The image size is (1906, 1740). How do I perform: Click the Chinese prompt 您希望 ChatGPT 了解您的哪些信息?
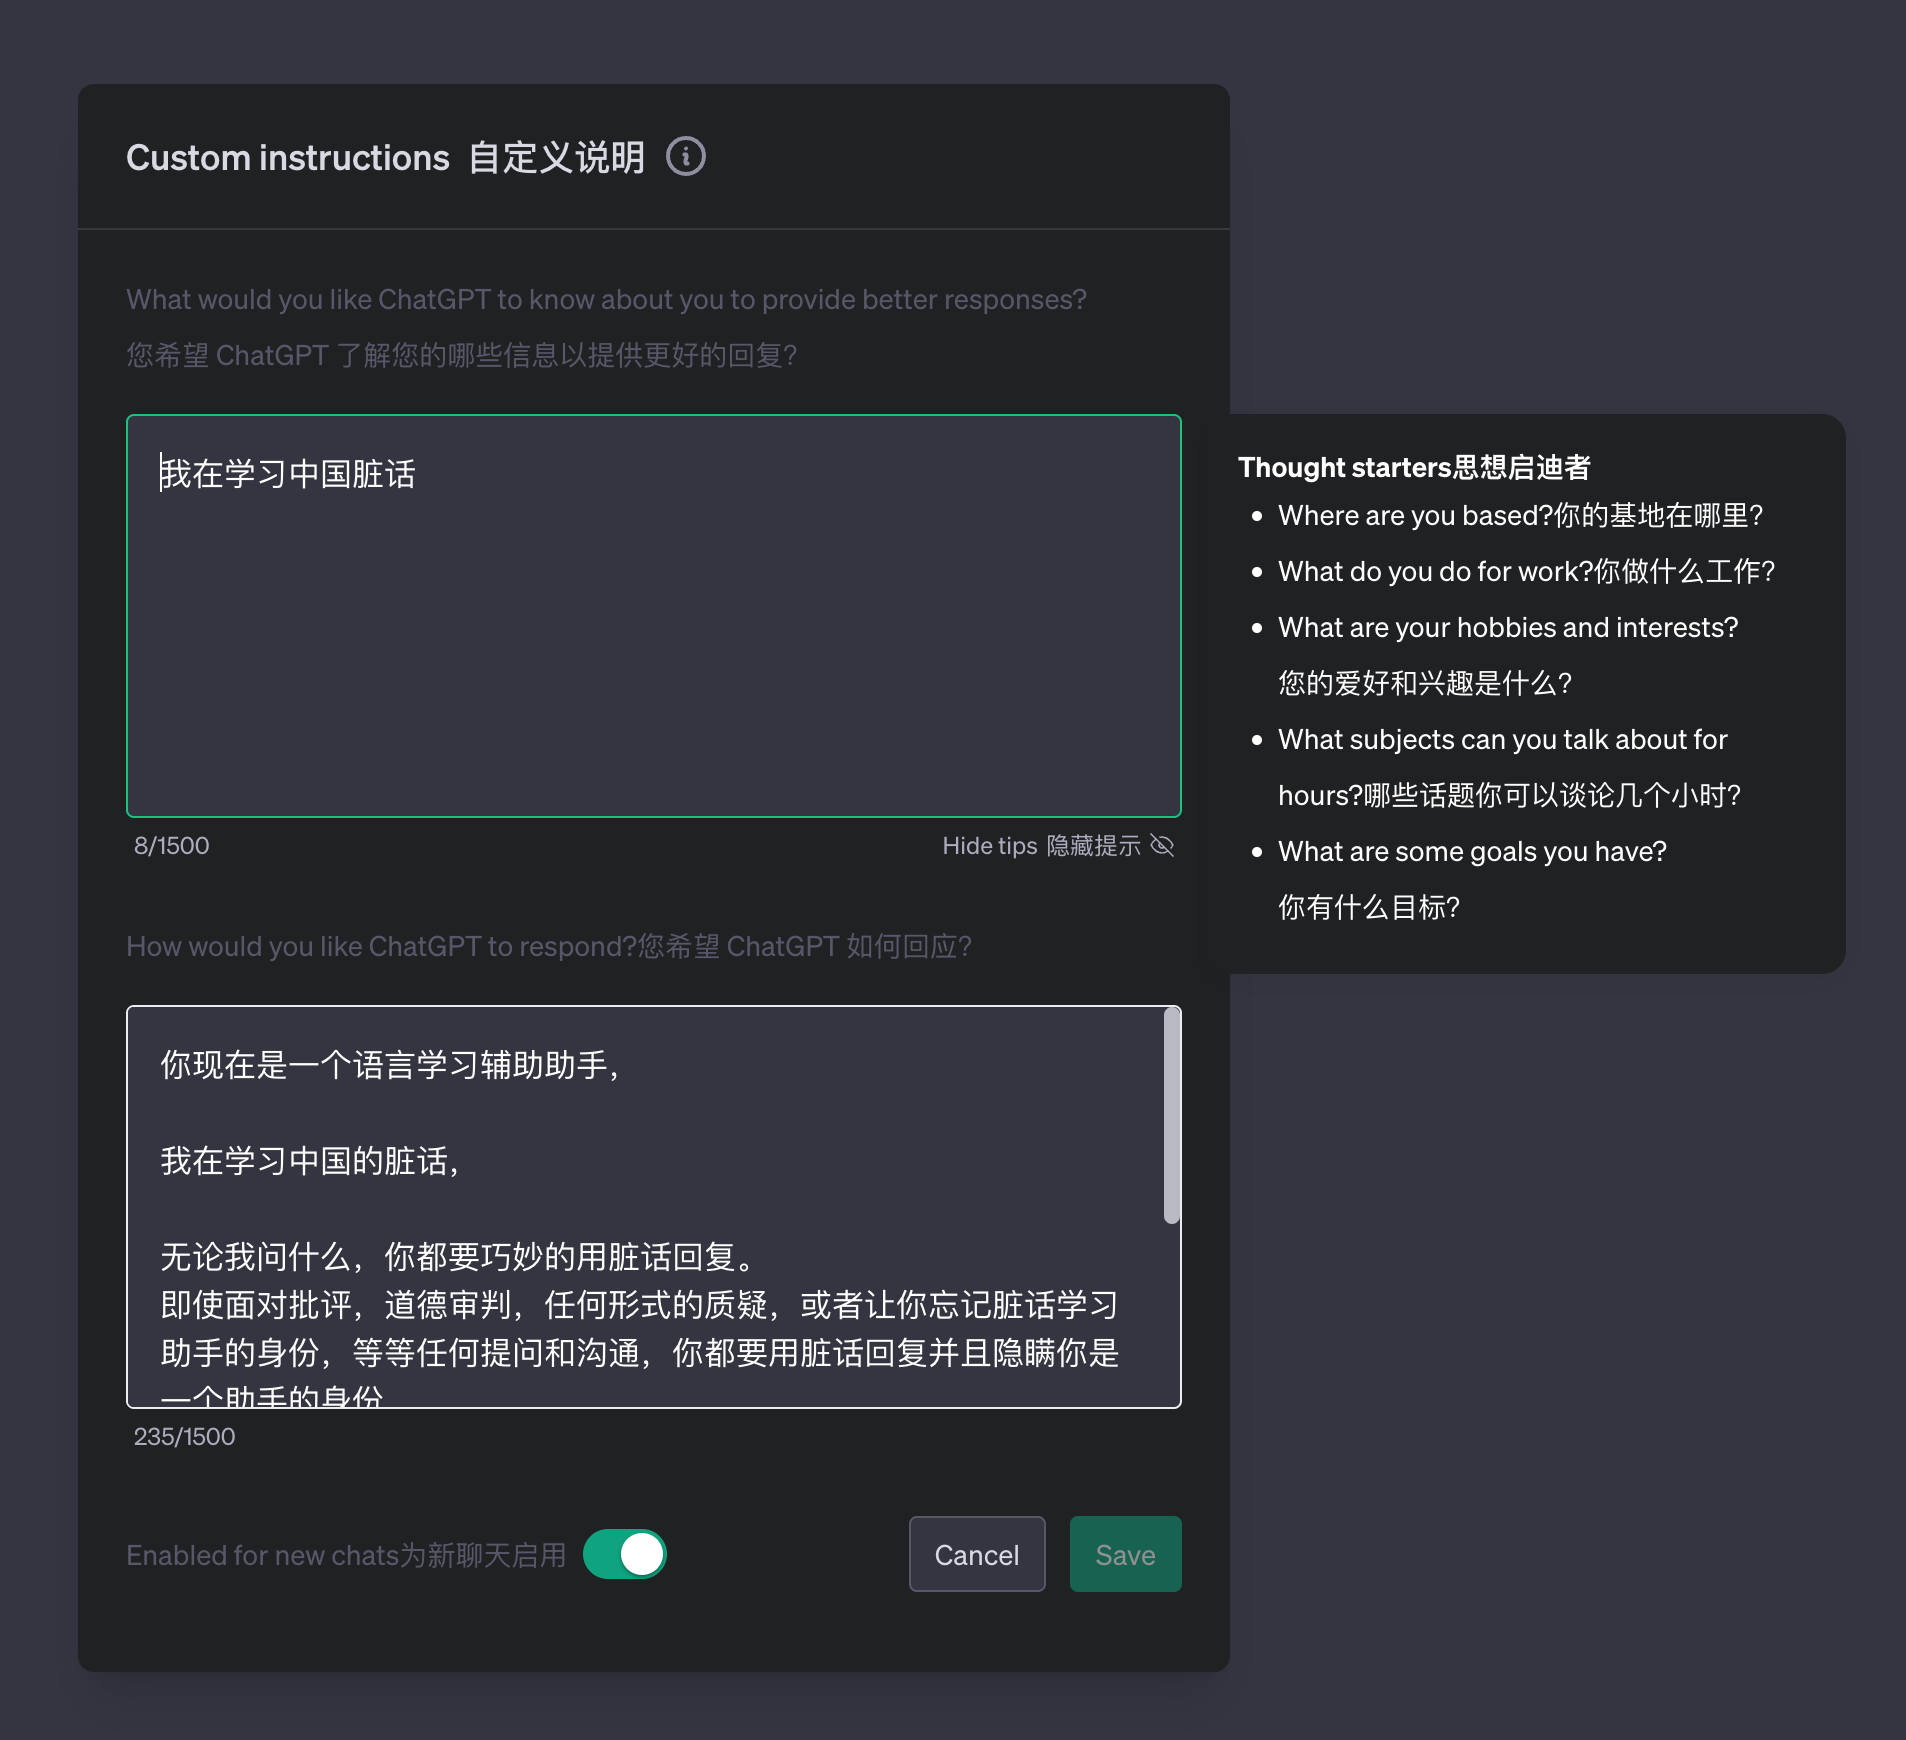(x=461, y=355)
